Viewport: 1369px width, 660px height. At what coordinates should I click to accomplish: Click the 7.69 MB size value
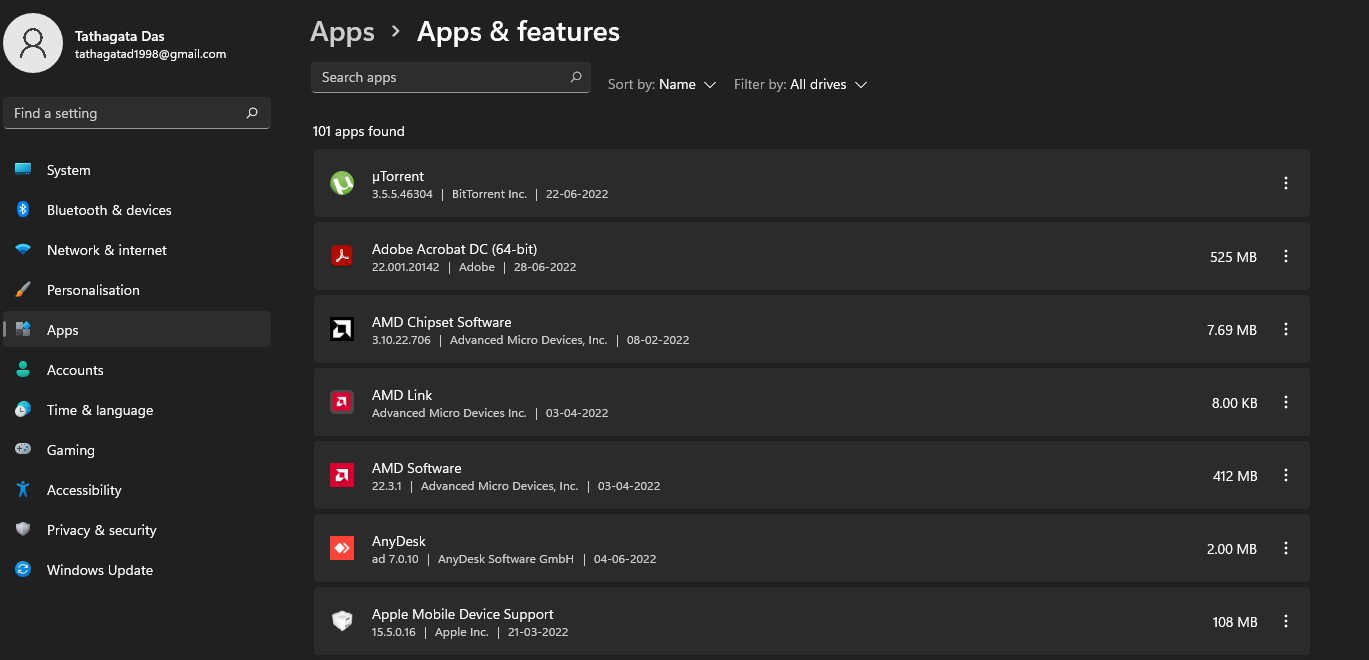pos(1232,330)
